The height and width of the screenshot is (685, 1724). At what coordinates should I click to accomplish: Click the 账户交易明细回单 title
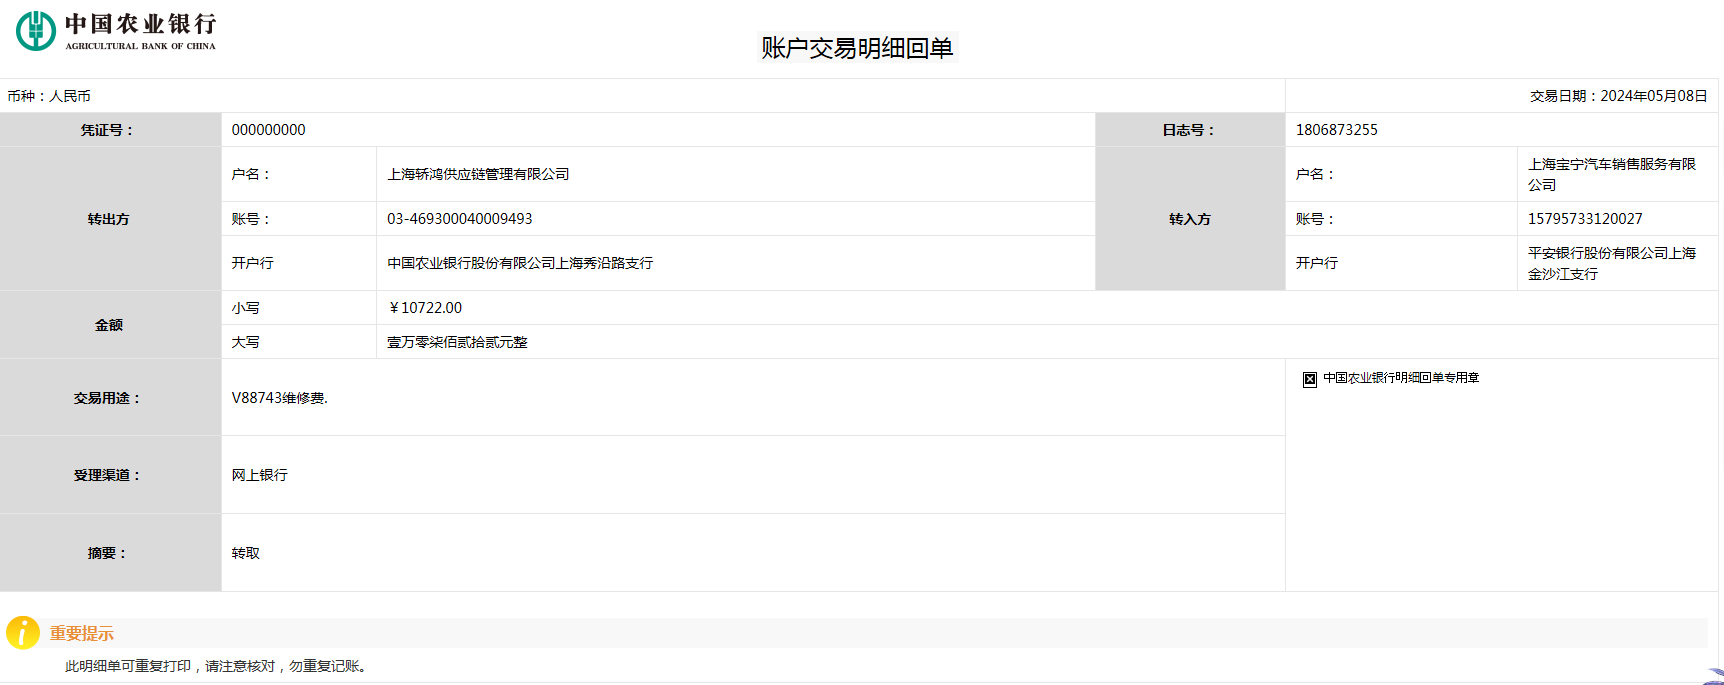(x=857, y=48)
